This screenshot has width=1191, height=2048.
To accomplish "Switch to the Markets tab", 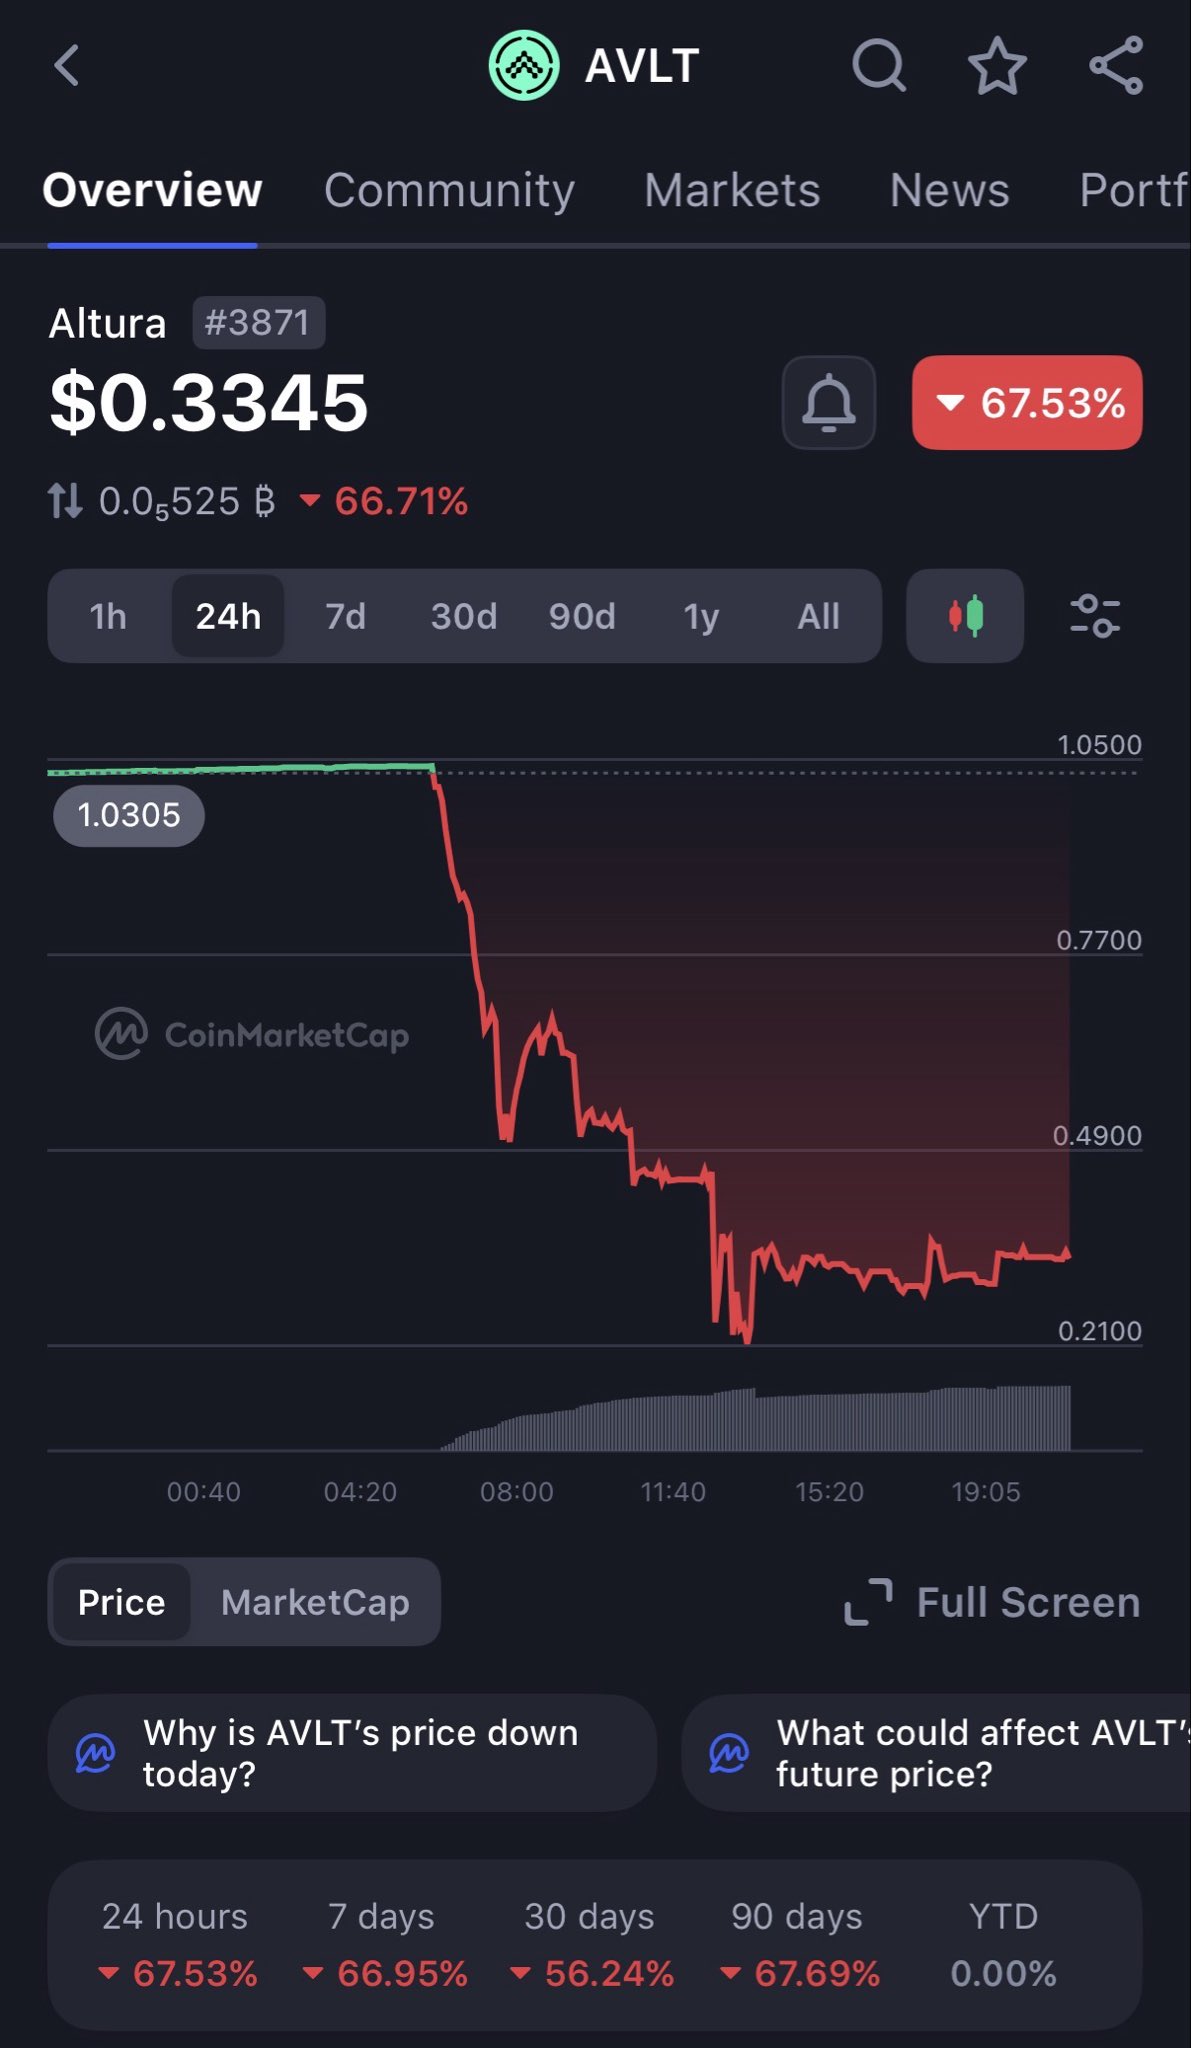I will pos(732,190).
